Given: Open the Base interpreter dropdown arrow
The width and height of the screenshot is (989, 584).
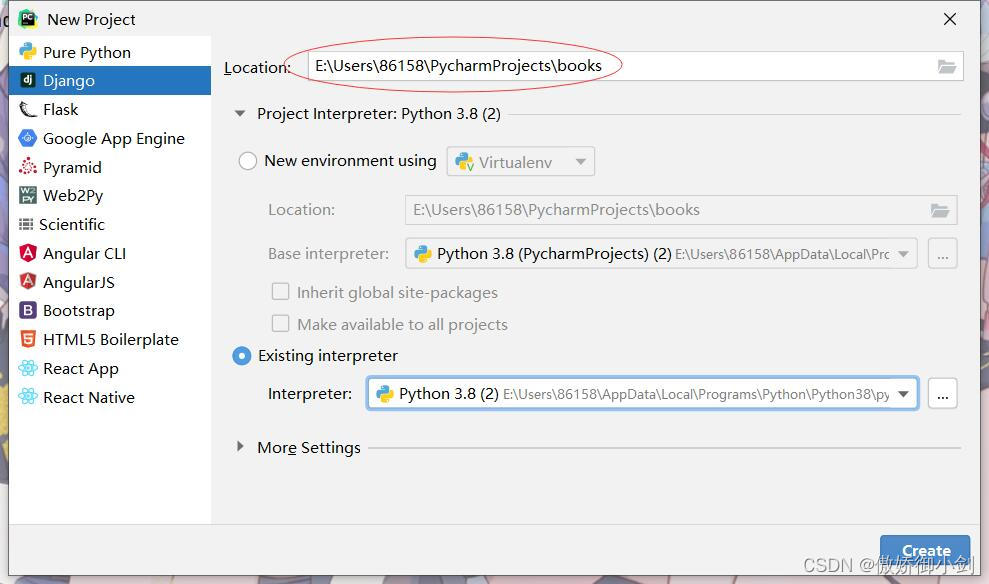Looking at the screenshot, I should [x=903, y=254].
